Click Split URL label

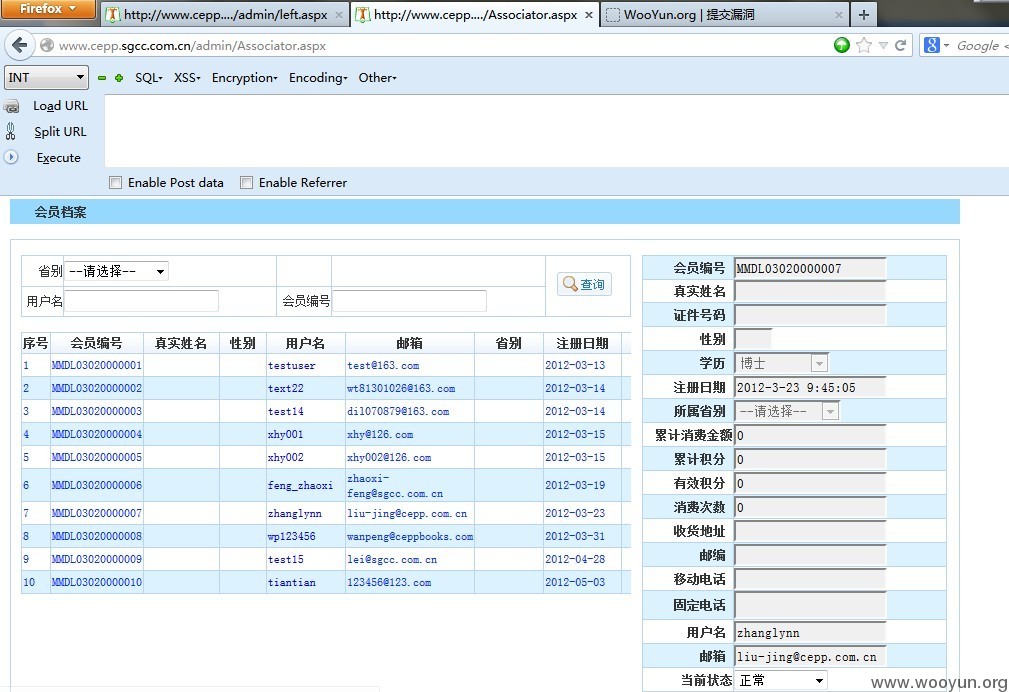pos(60,132)
